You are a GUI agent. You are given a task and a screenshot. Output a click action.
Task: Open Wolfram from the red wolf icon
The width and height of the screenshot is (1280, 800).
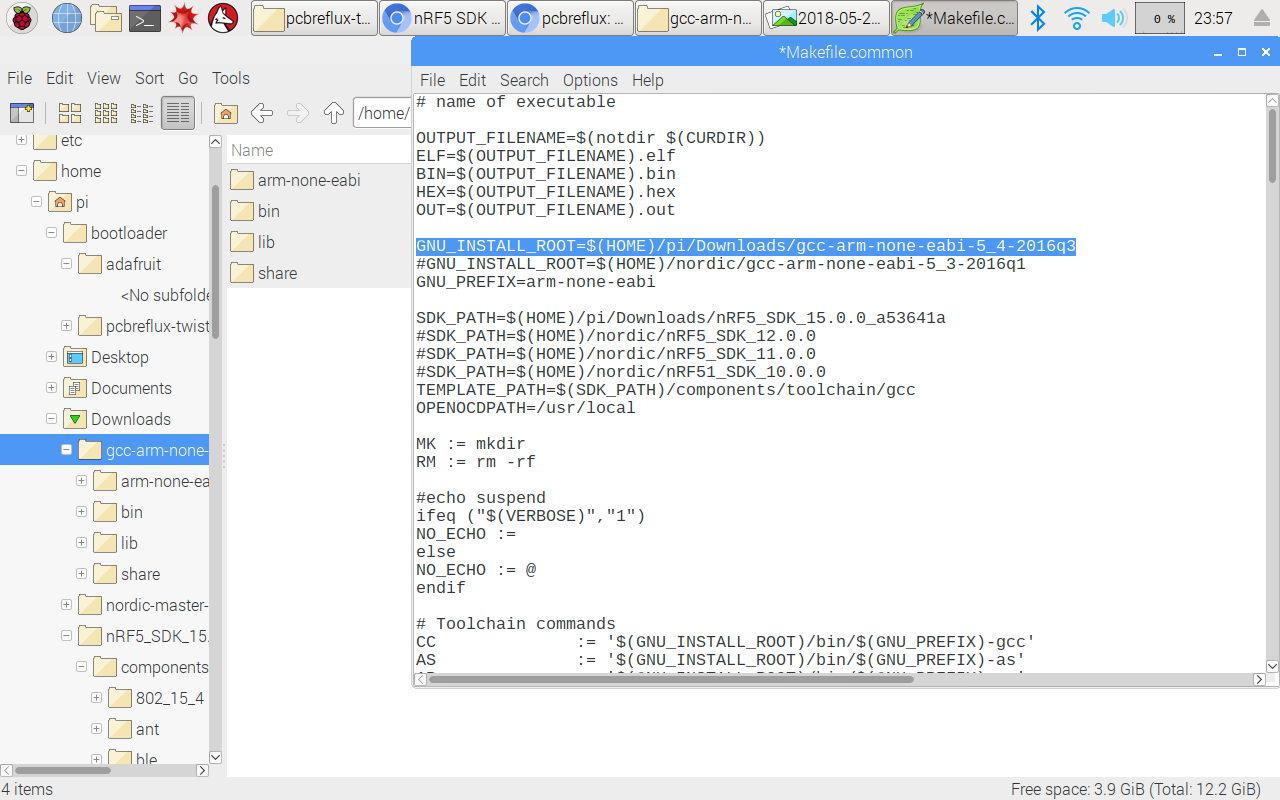click(223, 18)
